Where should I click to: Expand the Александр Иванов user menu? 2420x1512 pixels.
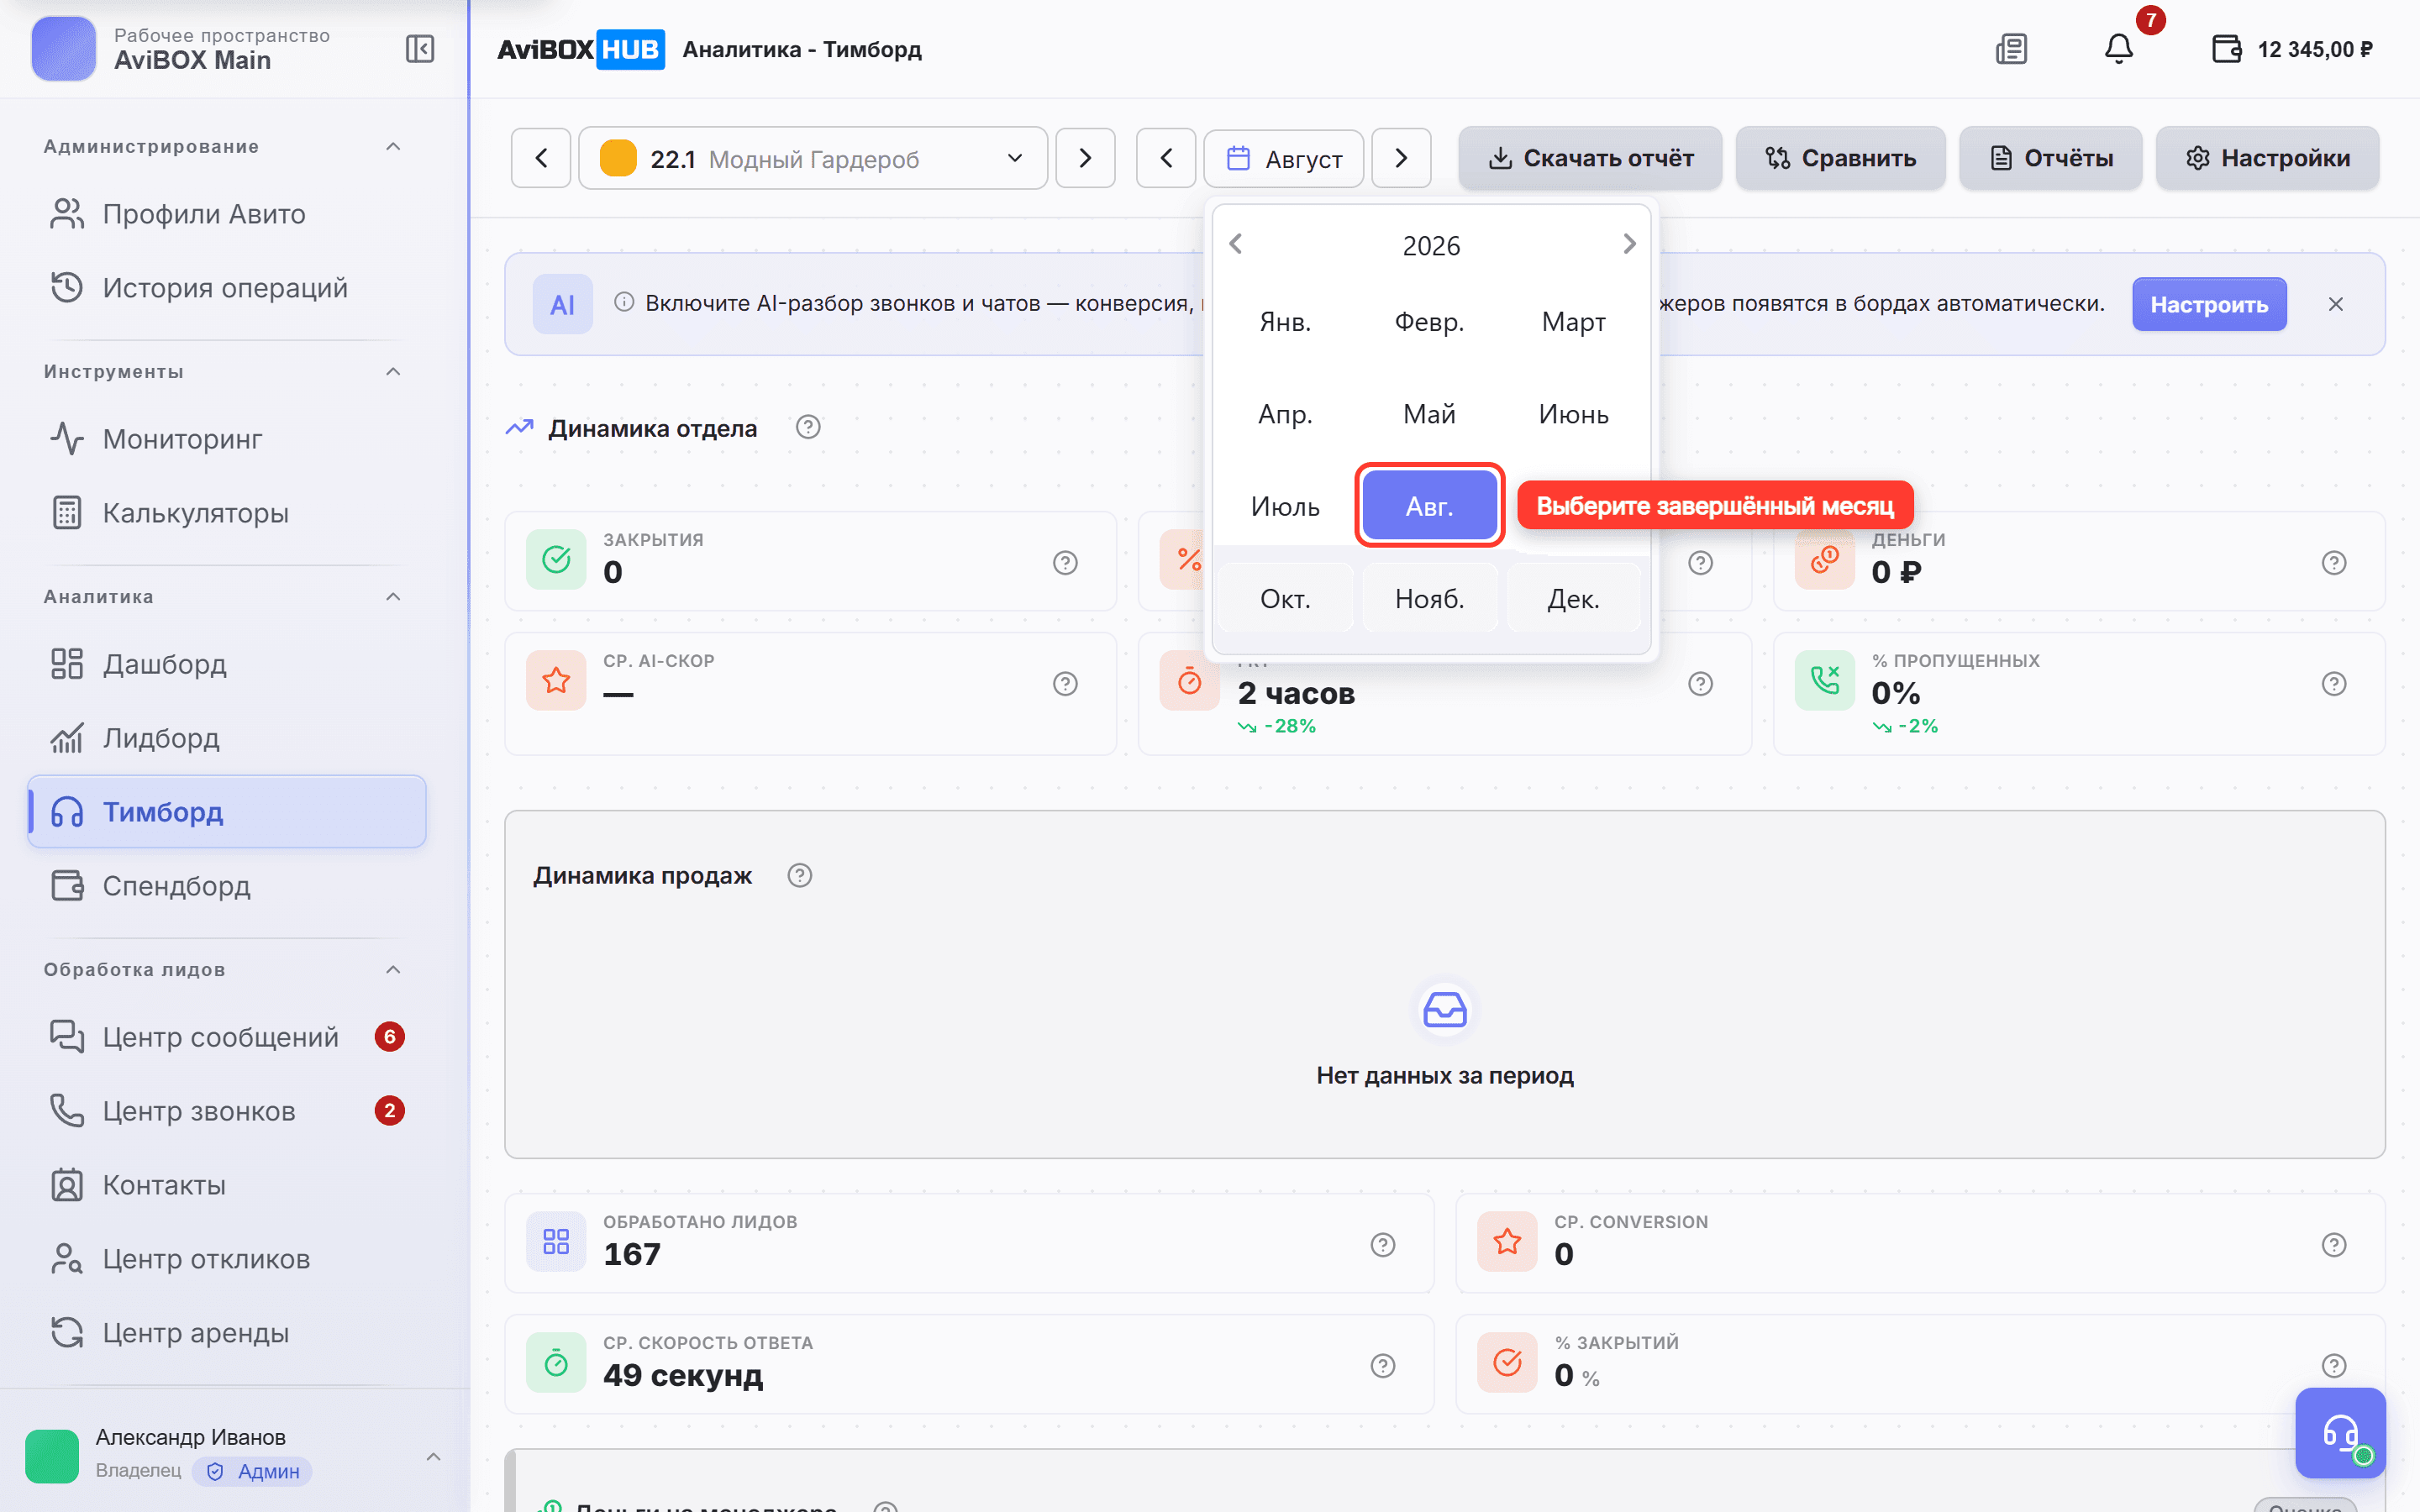coord(434,1457)
